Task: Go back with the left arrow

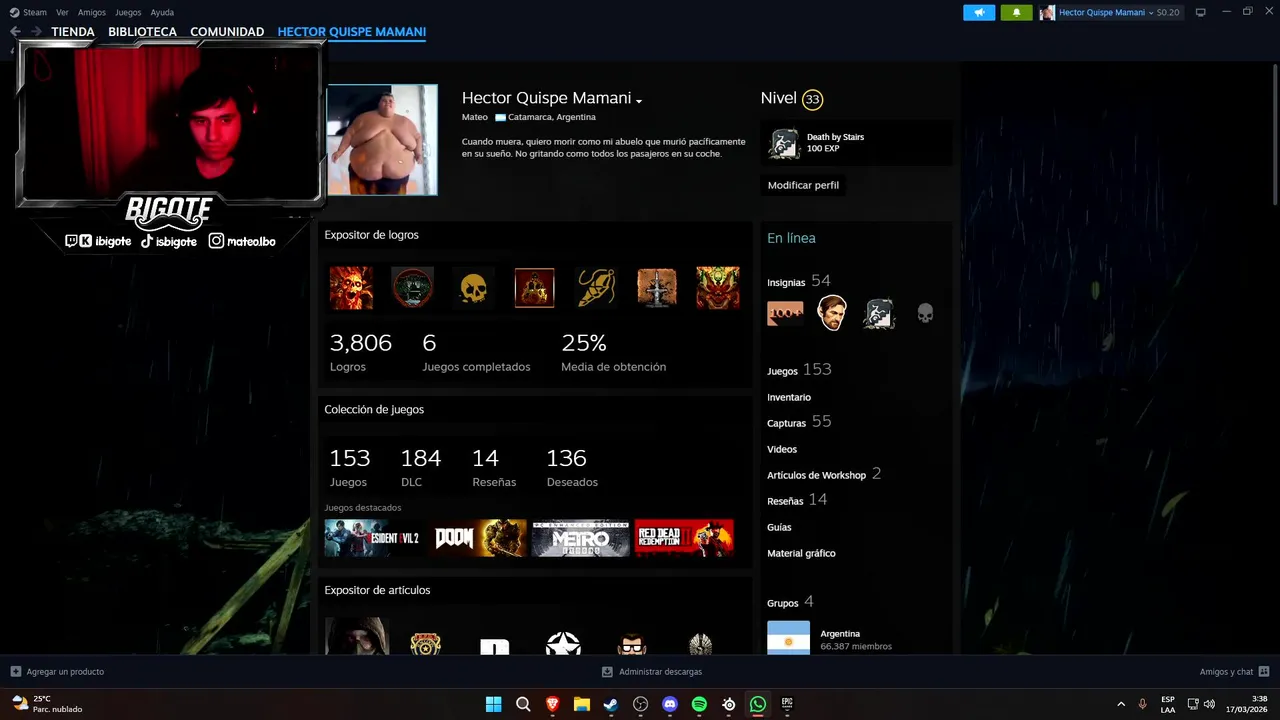Action: click(x=15, y=32)
